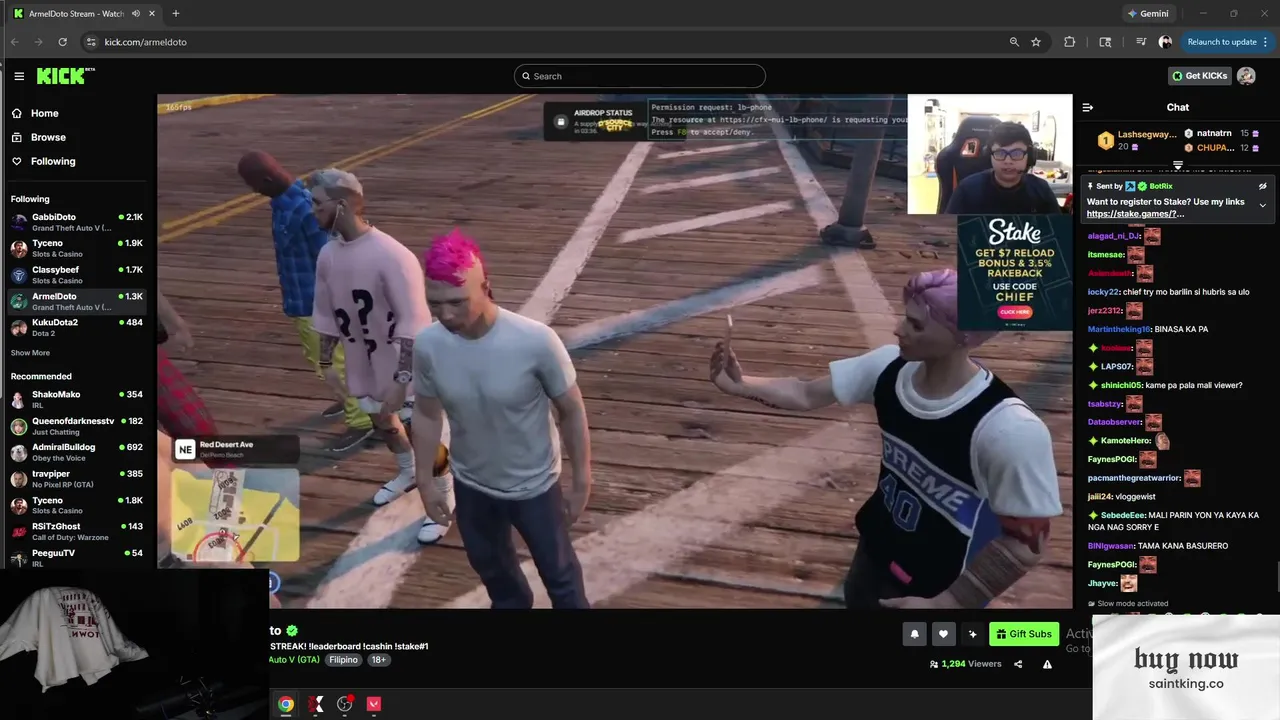Open Queenofdarknesstv recommended channel
1280x720 pixels.
point(77,426)
